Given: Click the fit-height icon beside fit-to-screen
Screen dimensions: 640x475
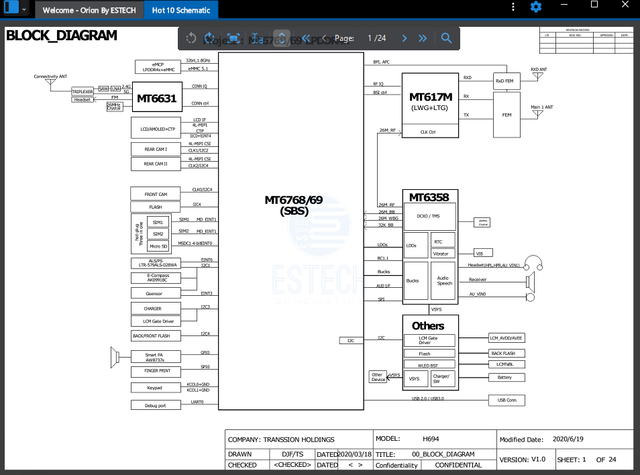Looking at the screenshot, I should [x=257, y=38].
